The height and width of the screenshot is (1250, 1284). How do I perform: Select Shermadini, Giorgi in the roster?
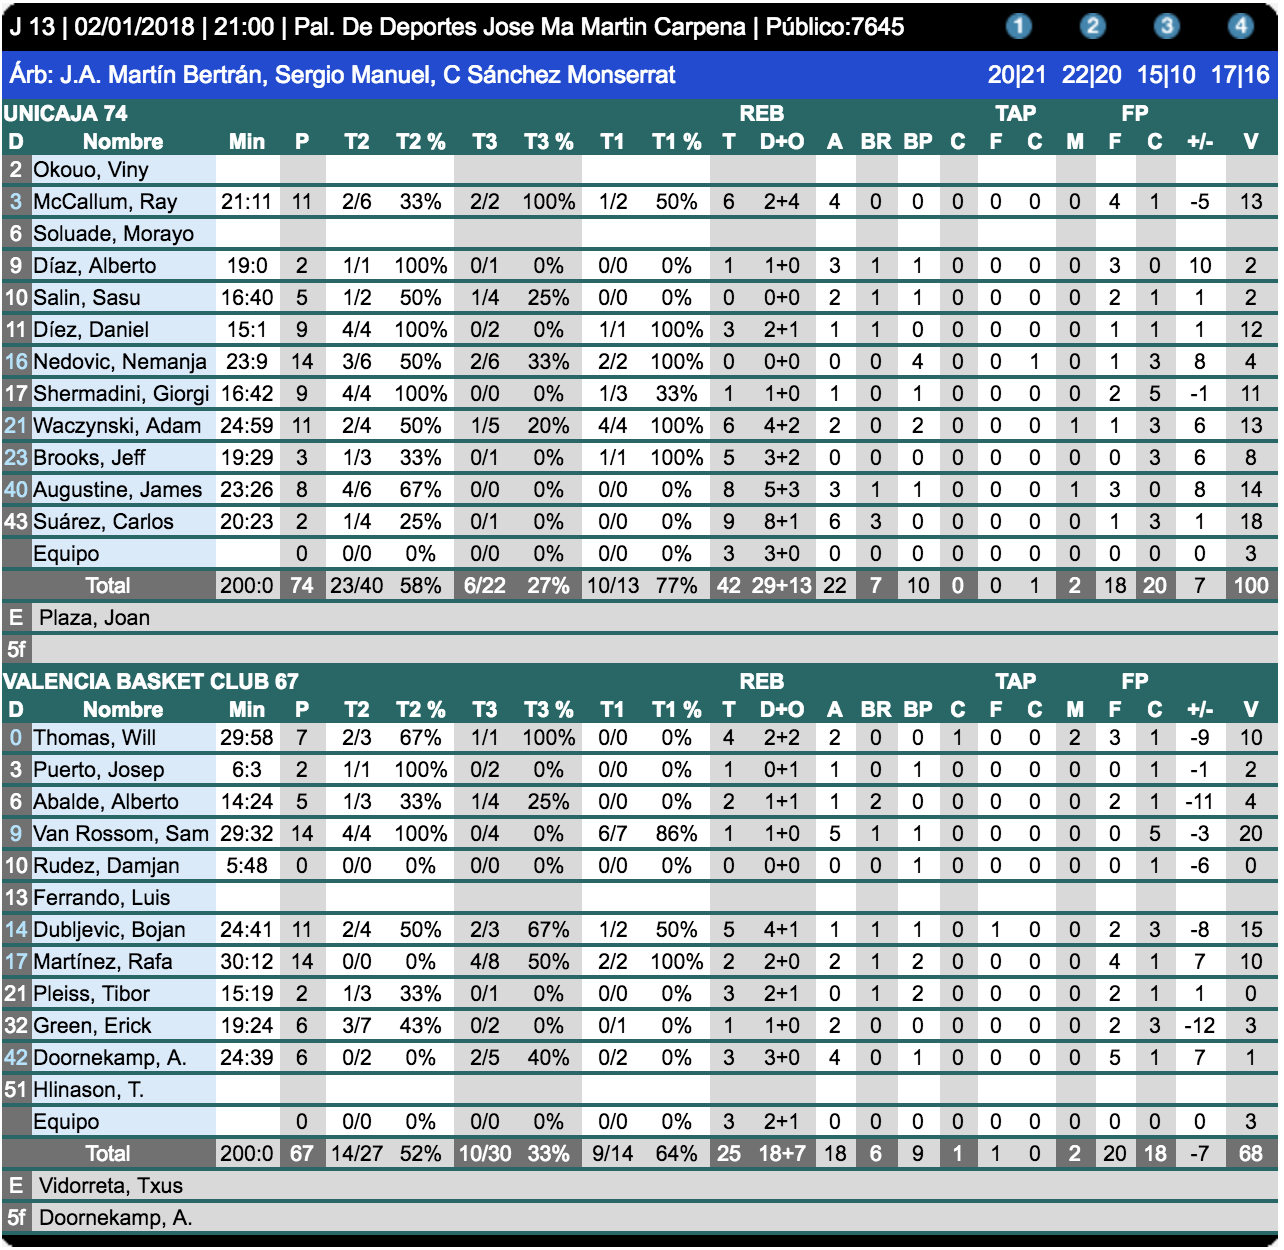(122, 394)
